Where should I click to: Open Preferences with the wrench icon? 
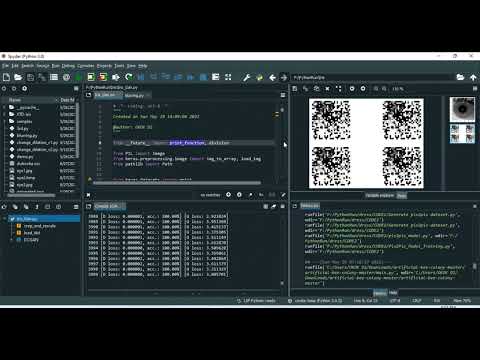(247, 78)
